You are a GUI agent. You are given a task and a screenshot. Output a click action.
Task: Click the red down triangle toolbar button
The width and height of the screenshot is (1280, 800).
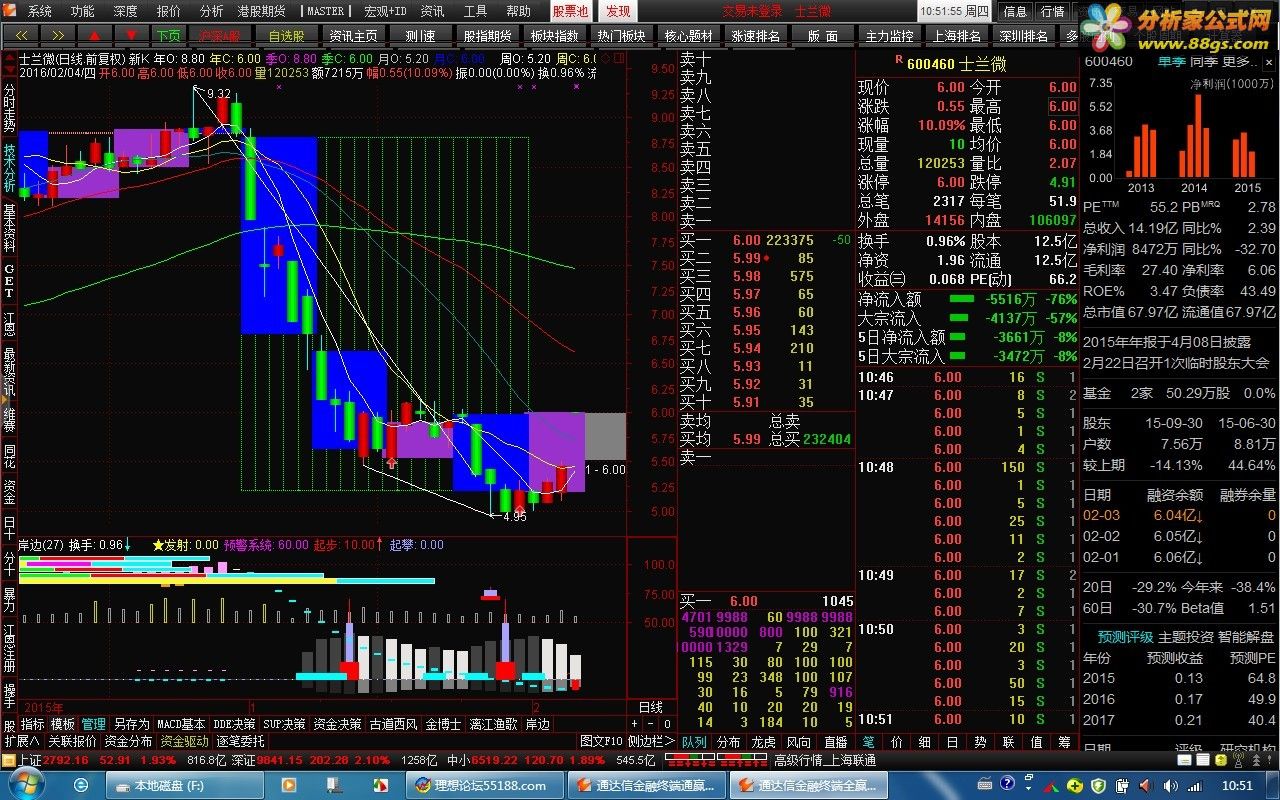(x=131, y=35)
